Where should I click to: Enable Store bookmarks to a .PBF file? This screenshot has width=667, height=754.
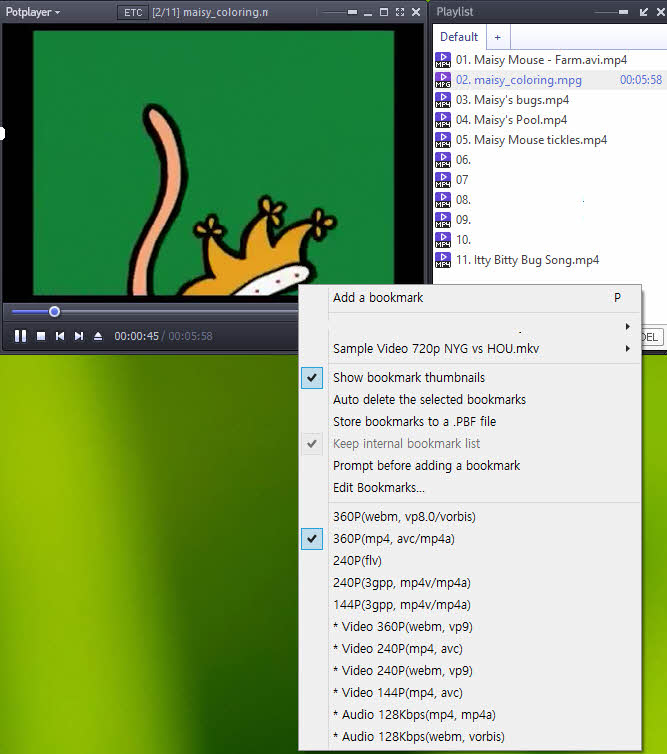(x=470, y=422)
